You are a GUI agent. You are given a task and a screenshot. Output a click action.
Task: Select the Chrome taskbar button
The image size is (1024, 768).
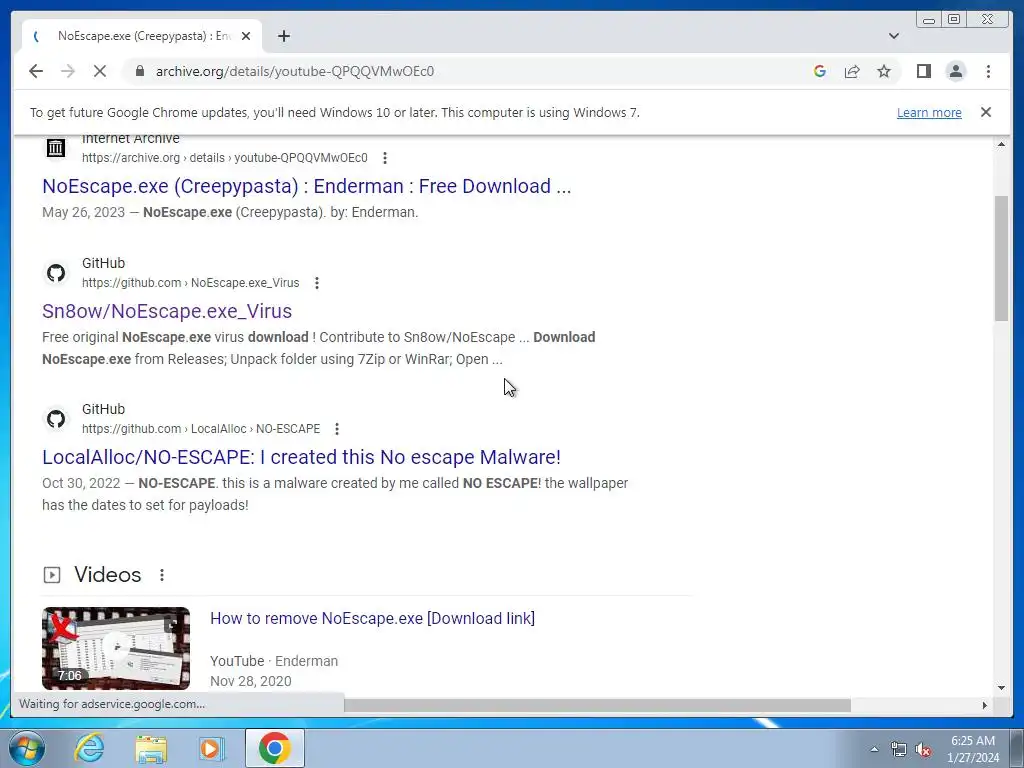coord(275,748)
